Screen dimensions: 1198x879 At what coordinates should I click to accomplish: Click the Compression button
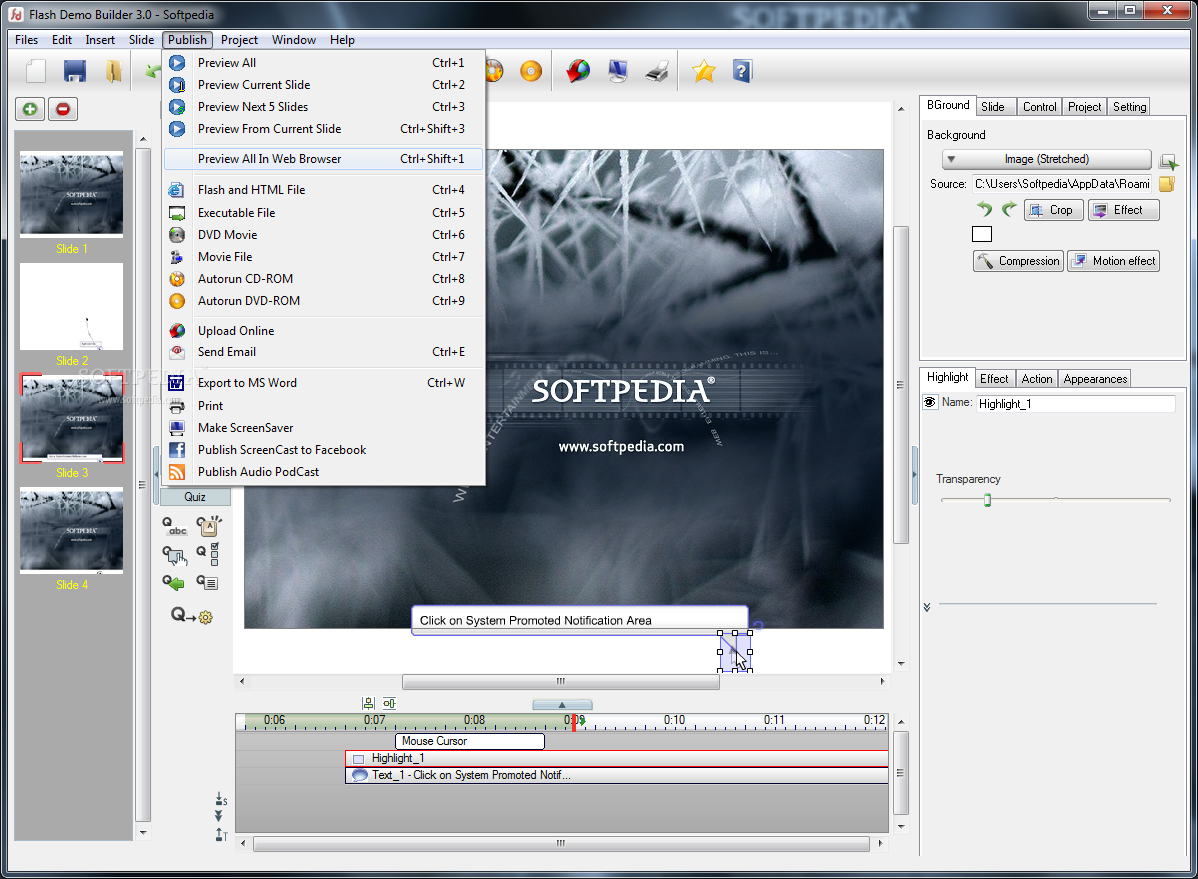pos(1018,261)
